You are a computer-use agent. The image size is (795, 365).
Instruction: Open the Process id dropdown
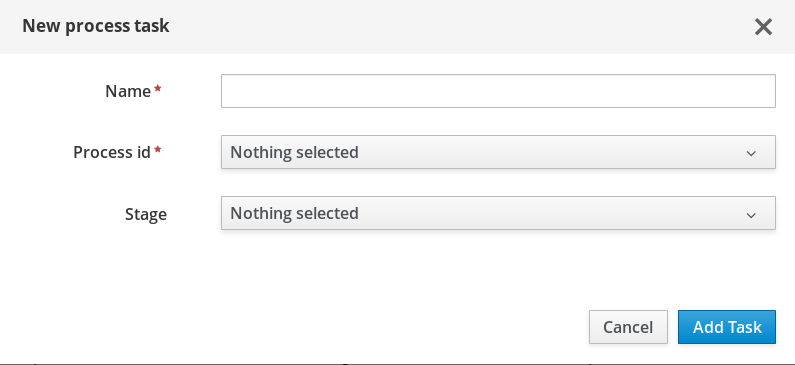click(x=498, y=152)
